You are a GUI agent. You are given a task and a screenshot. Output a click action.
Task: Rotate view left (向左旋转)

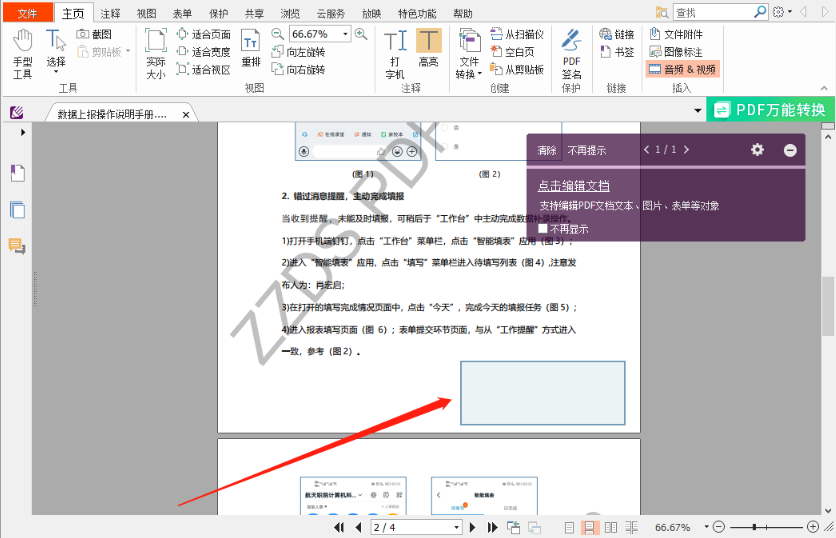299,52
